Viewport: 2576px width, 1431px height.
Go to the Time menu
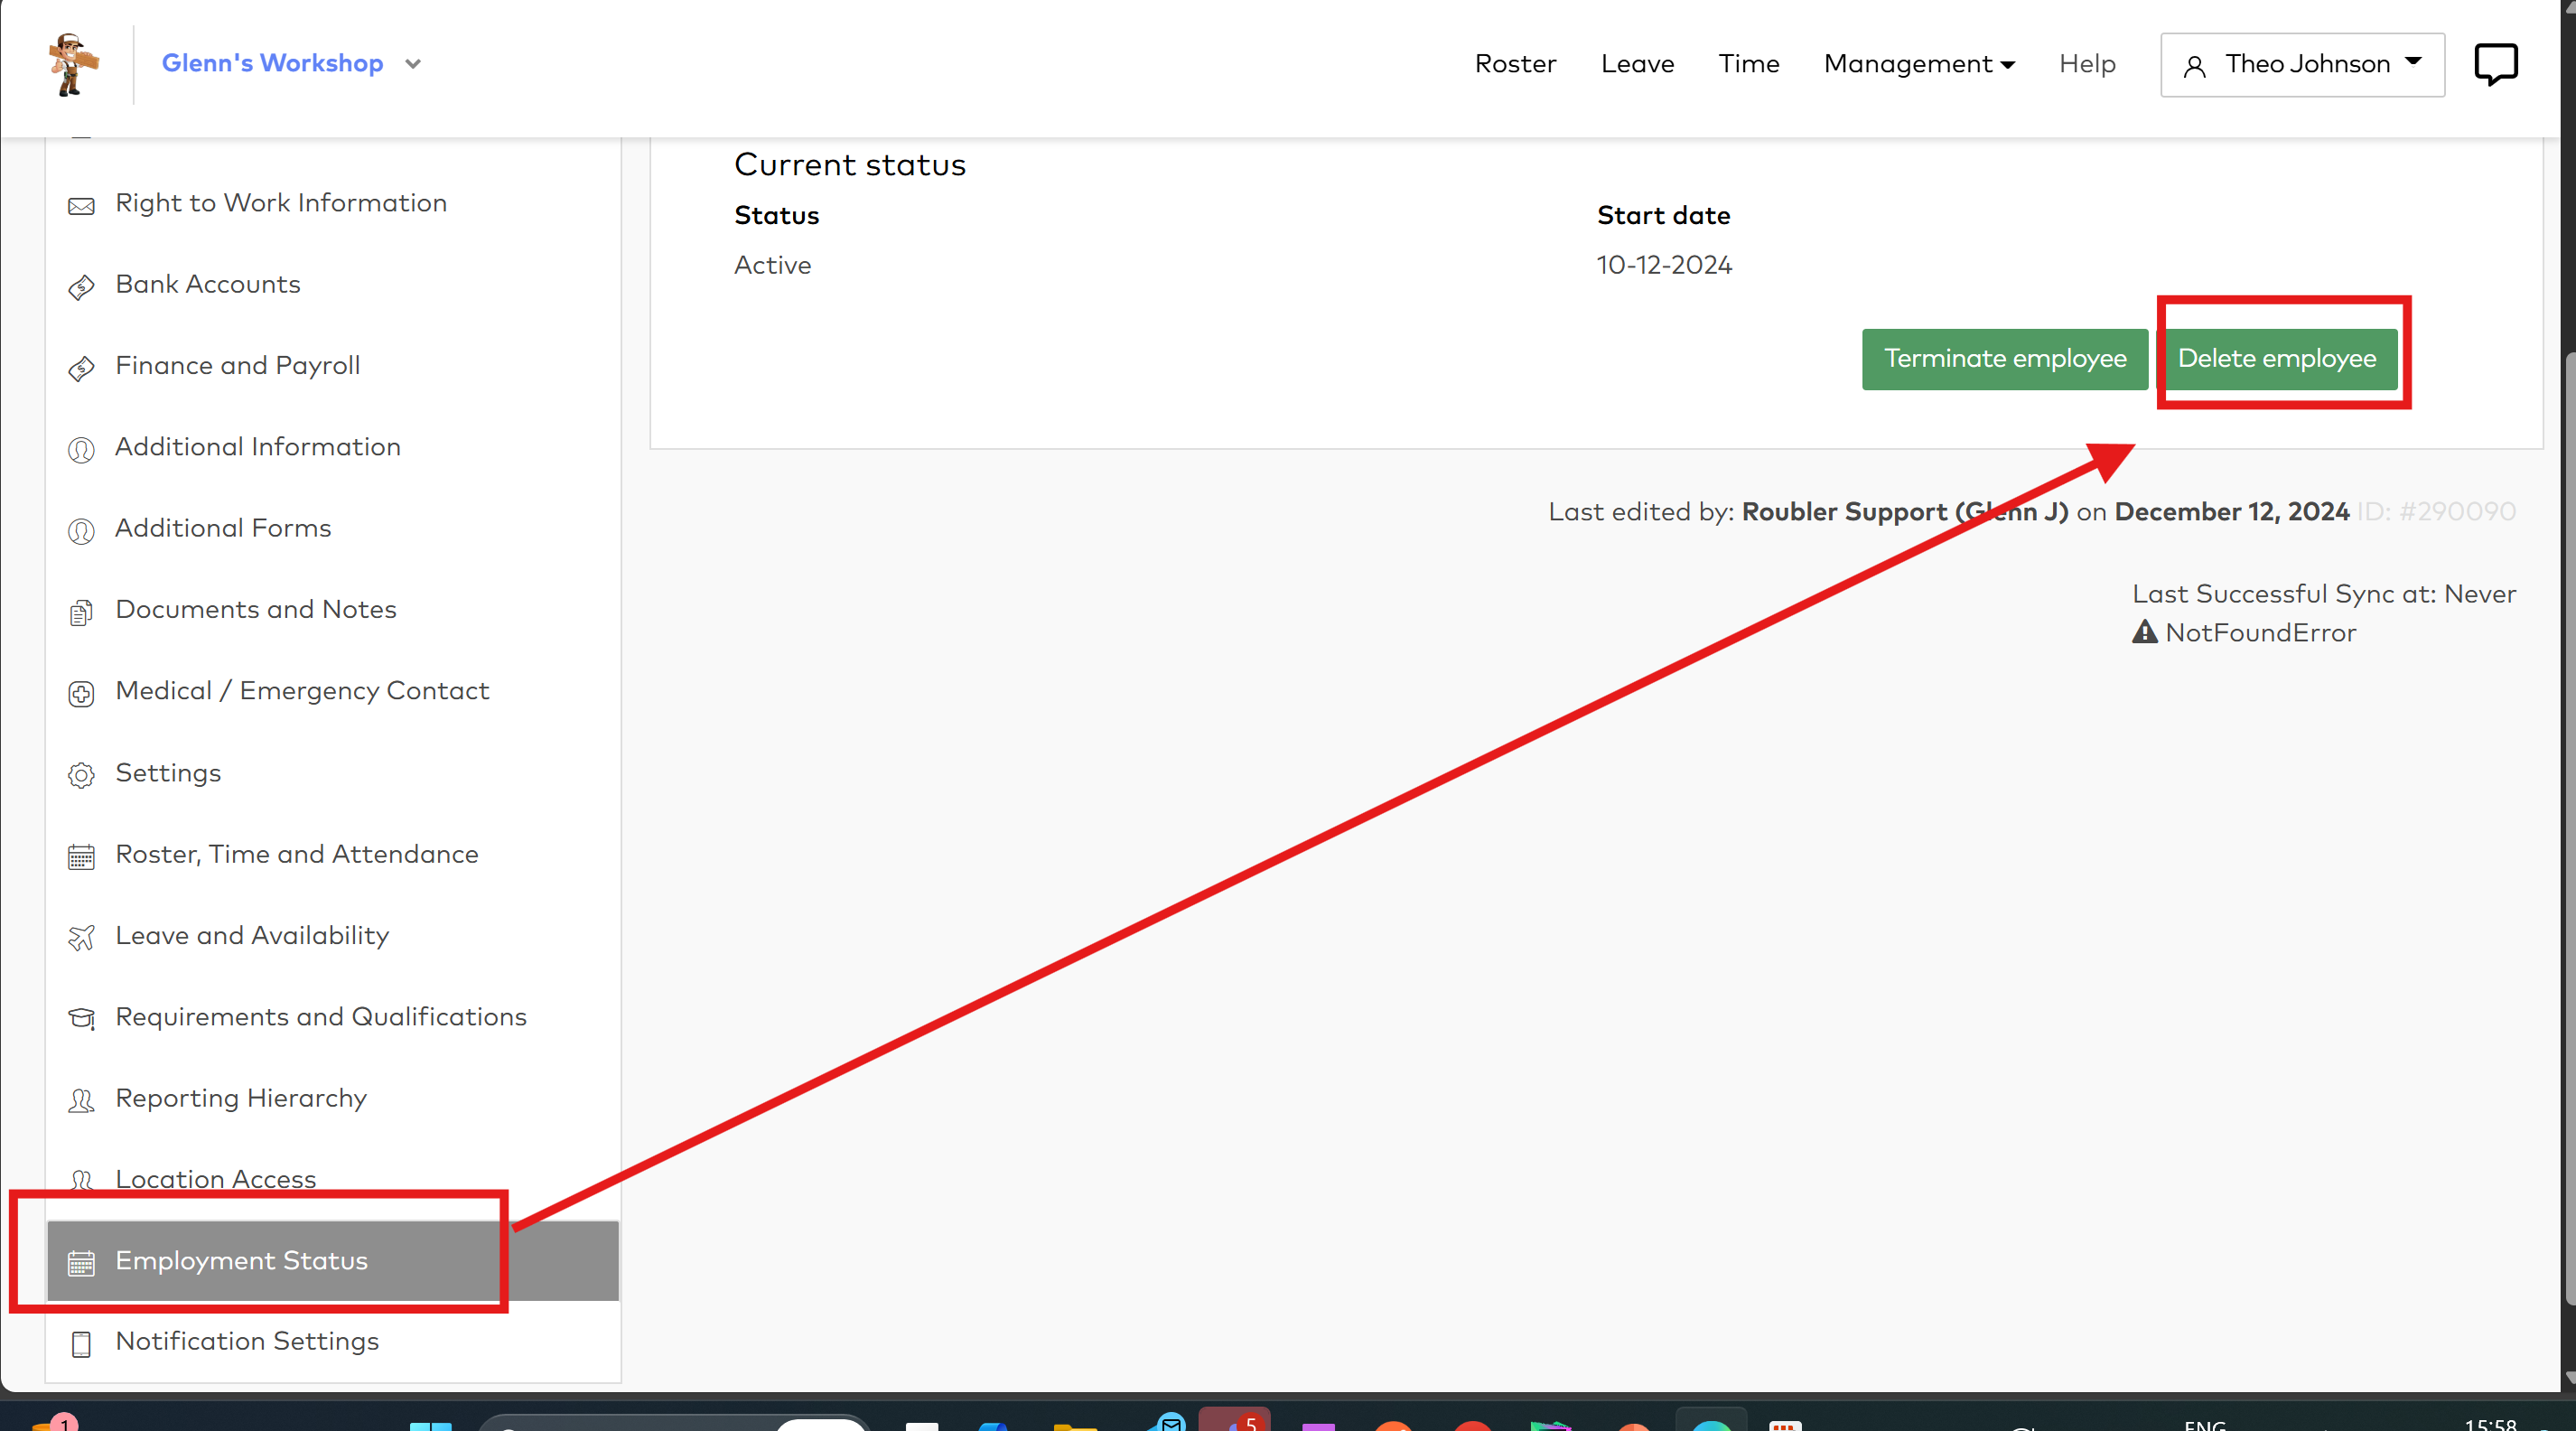pos(1748,64)
